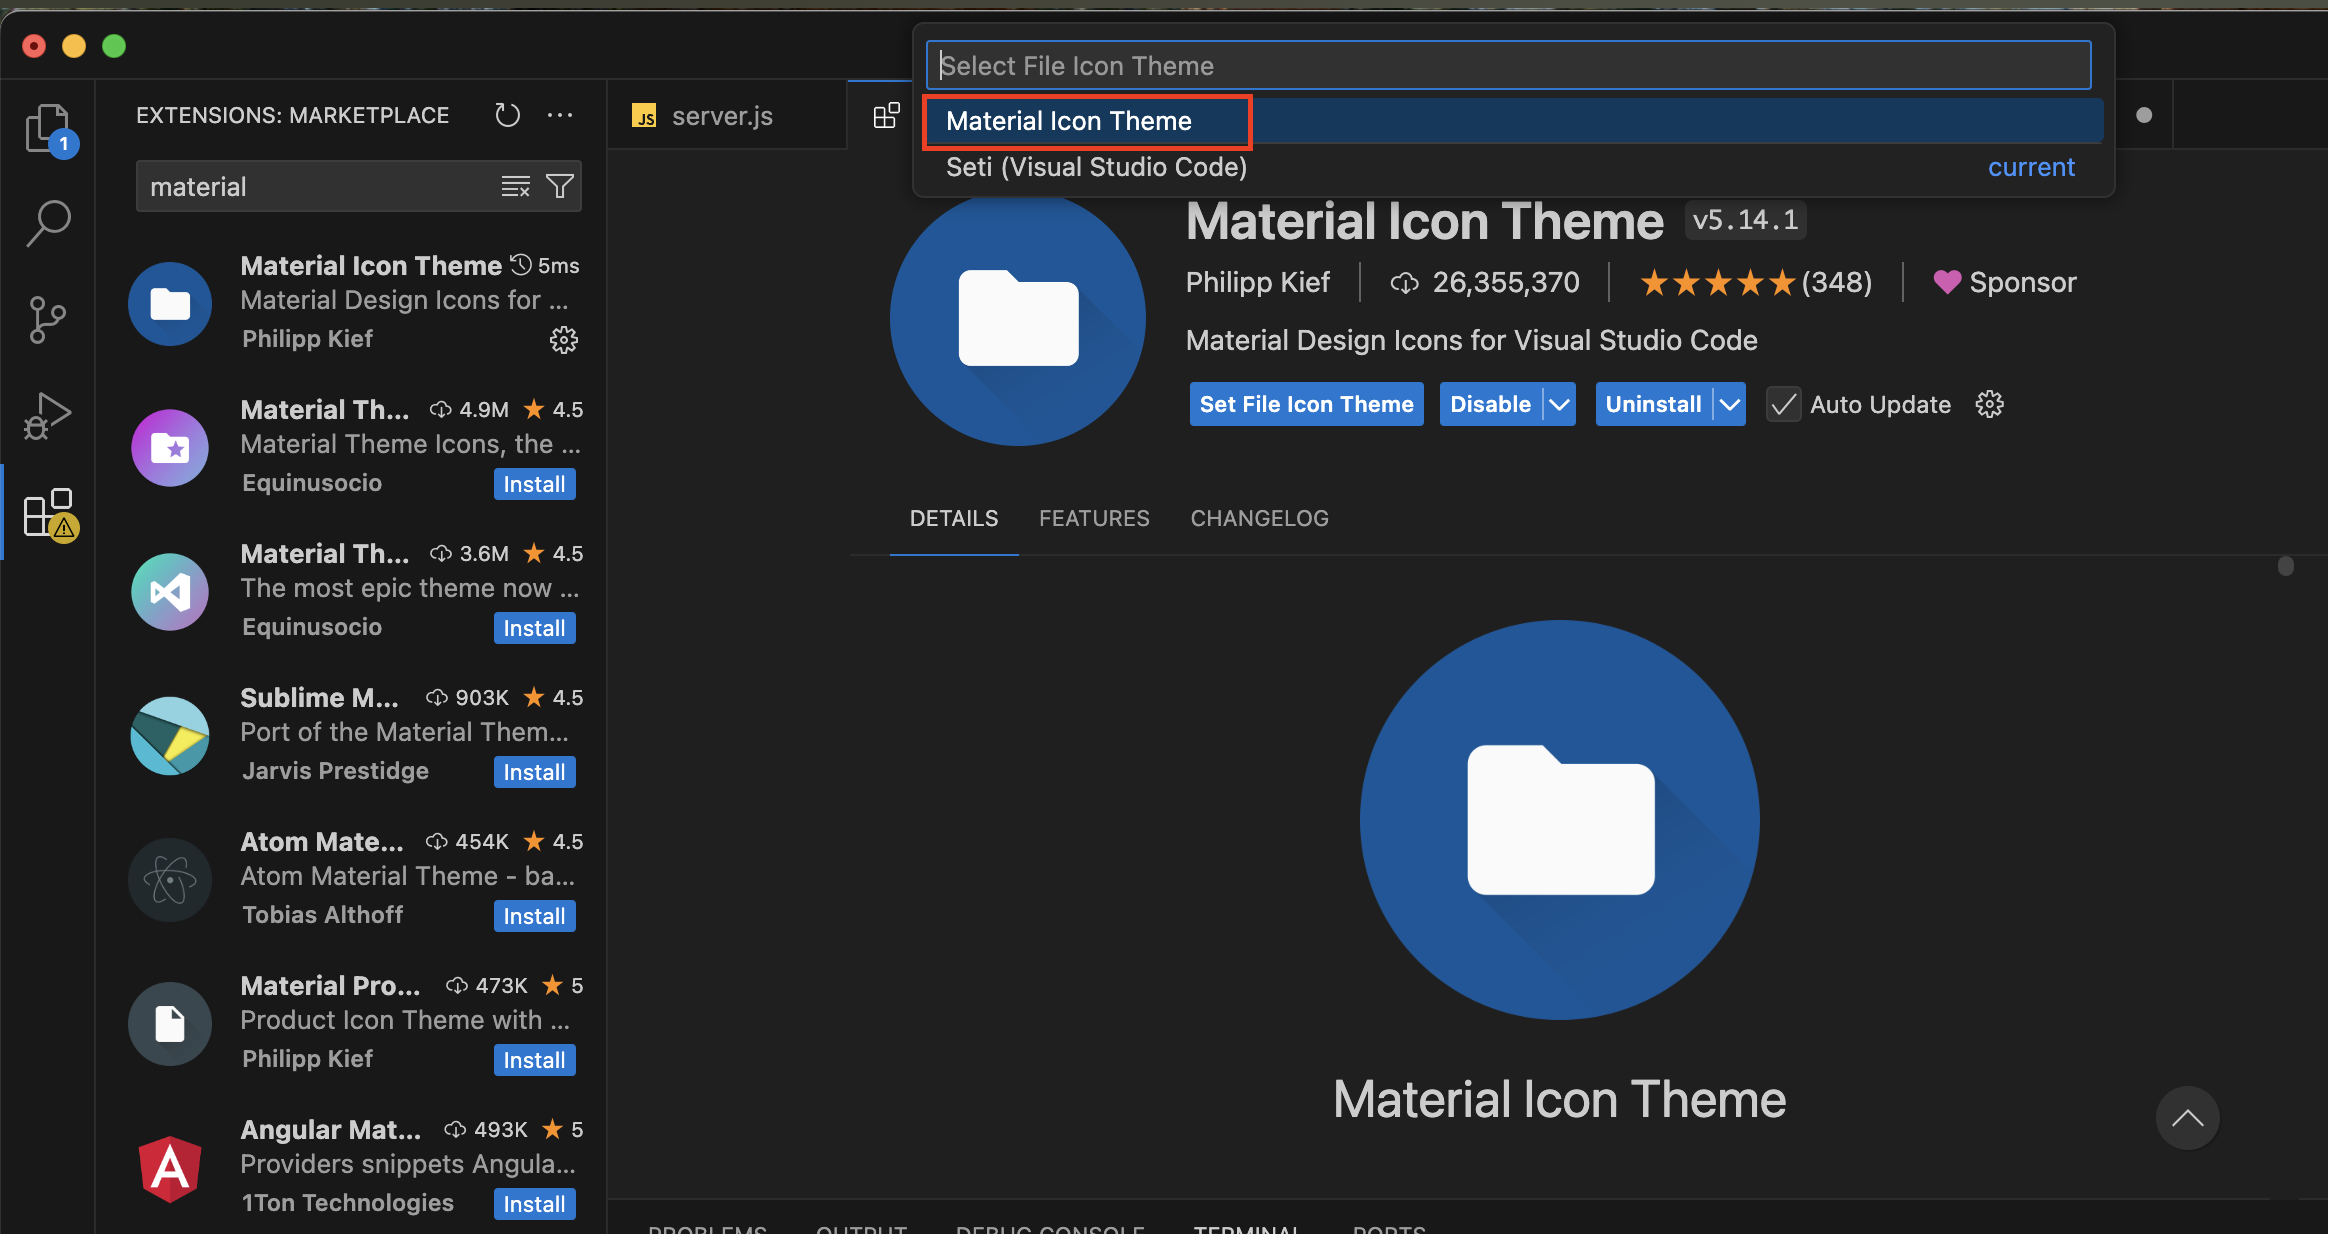The height and width of the screenshot is (1234, 2328).
Task: Open Material Icon Theme's manage gear in list
Action: (x=563, y=340)
